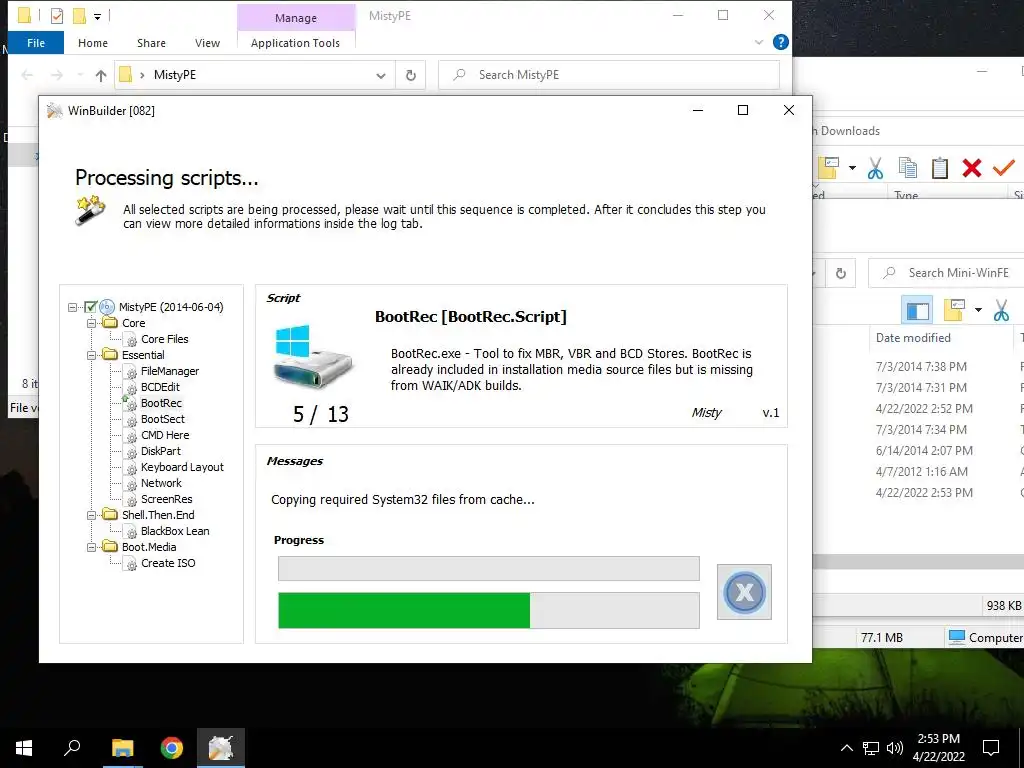Click the gear icon beside Network script
Screen dimensions: 1024x768
[x=131, y=483]
